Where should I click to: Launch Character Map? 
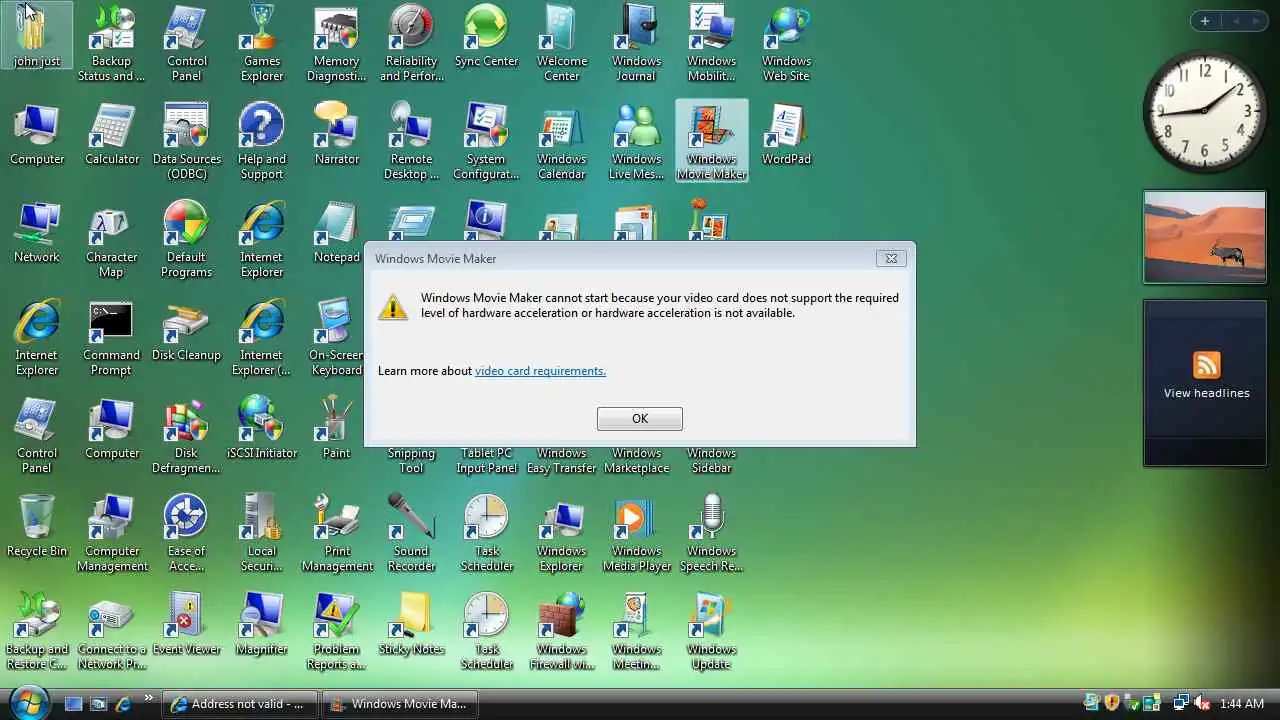click(112, 239)
